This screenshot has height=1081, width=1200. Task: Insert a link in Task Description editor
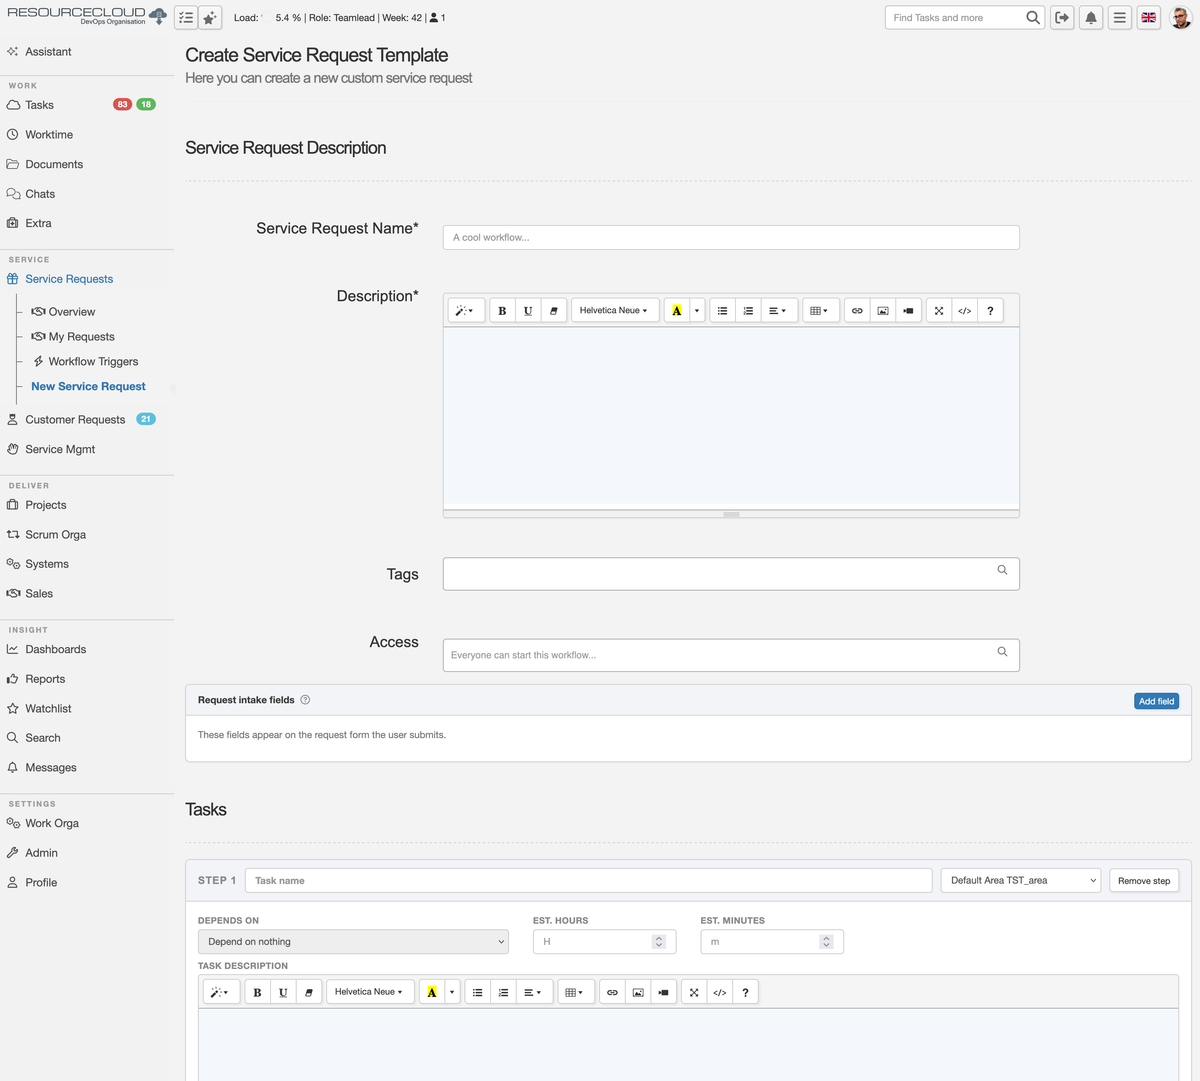[612, 992]
